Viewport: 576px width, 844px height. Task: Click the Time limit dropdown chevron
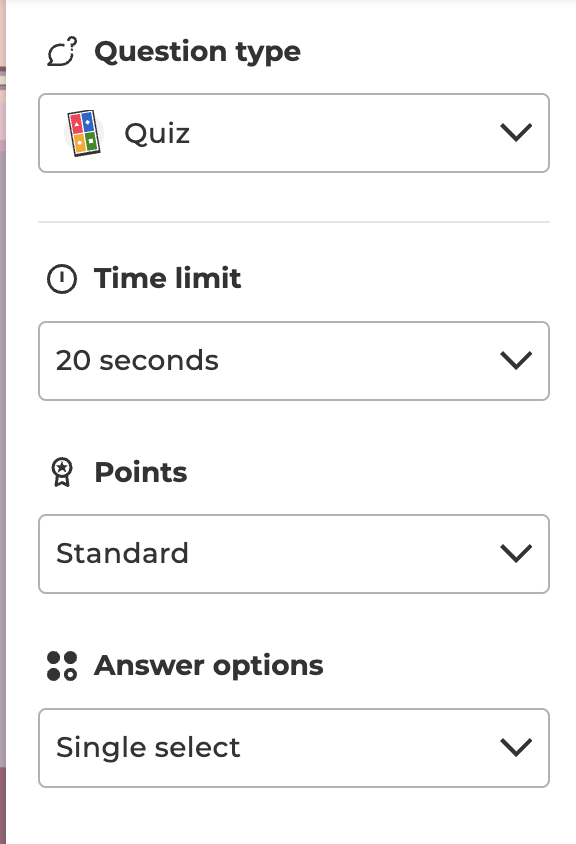[x=516, y=360]
